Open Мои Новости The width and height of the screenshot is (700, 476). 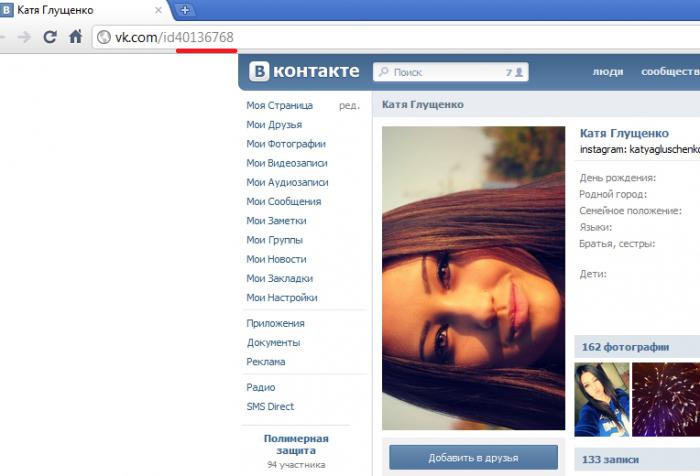pyautogui.click(x=276, y=259)
